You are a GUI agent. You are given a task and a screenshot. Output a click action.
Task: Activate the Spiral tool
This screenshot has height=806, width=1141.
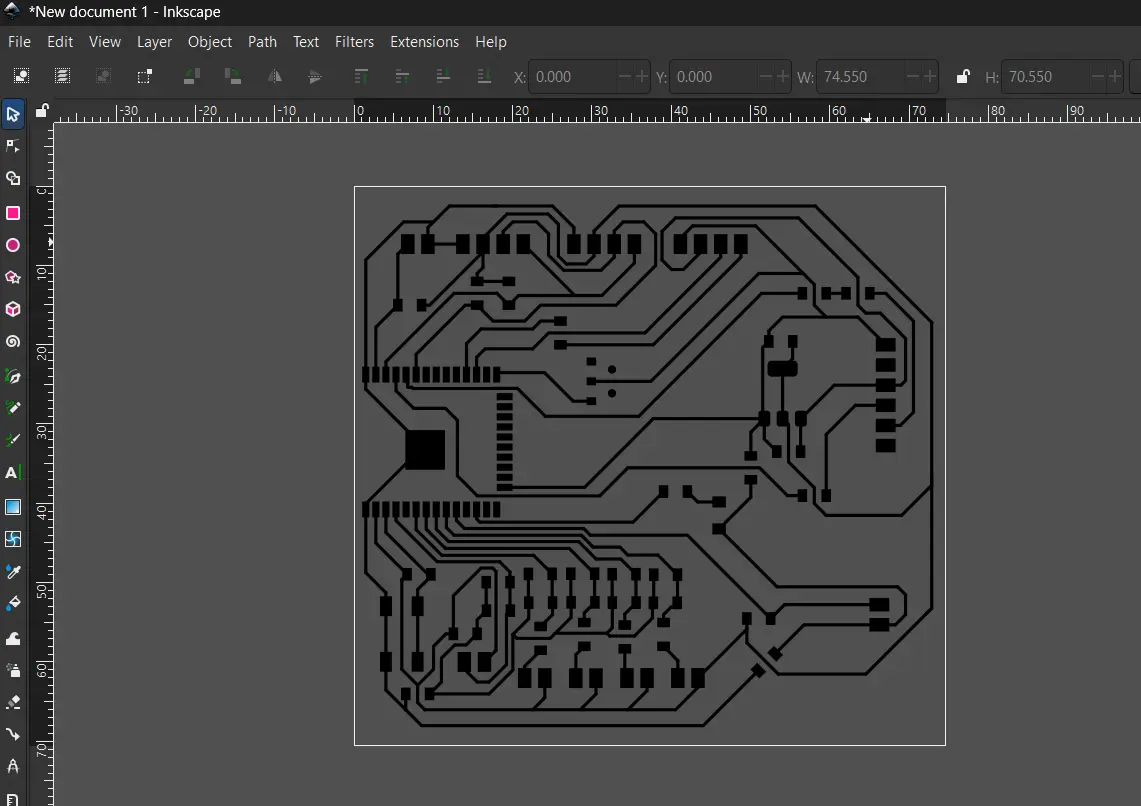click(13, 341)
